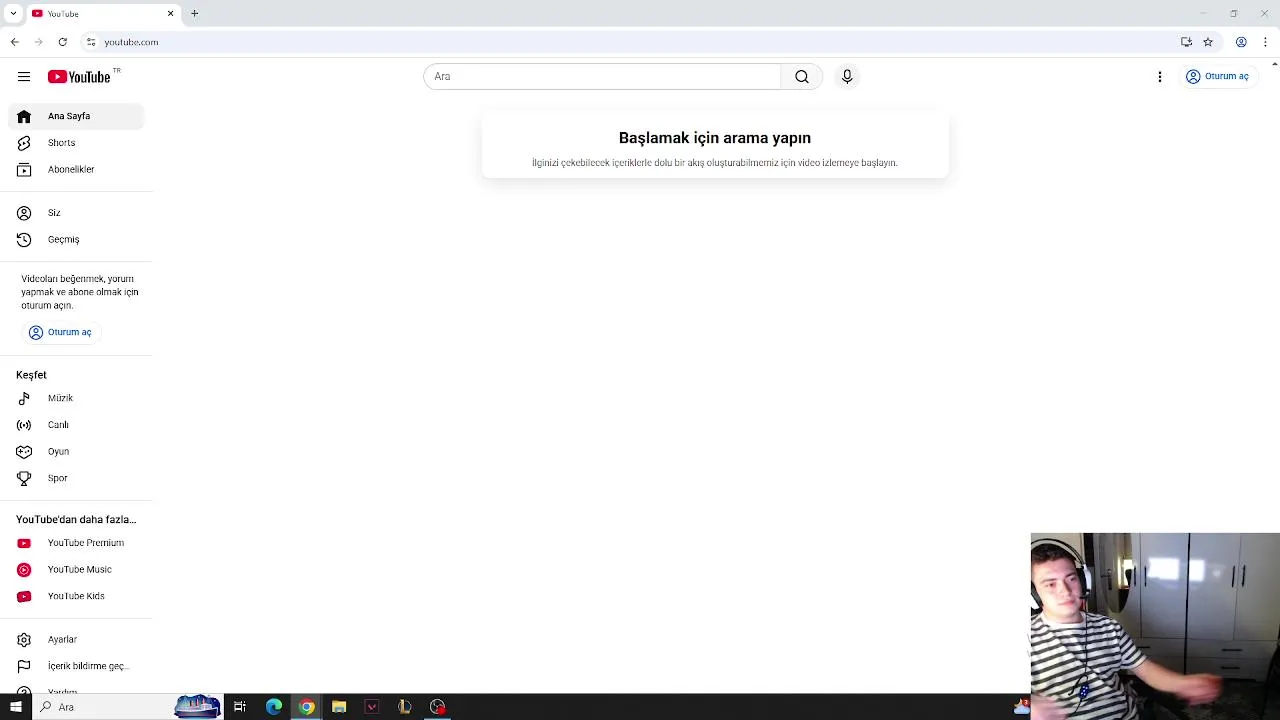This screenshot has height=720, width=1280.
Task: Open the Windows Start menu
Action: click(x=15, y=707)
